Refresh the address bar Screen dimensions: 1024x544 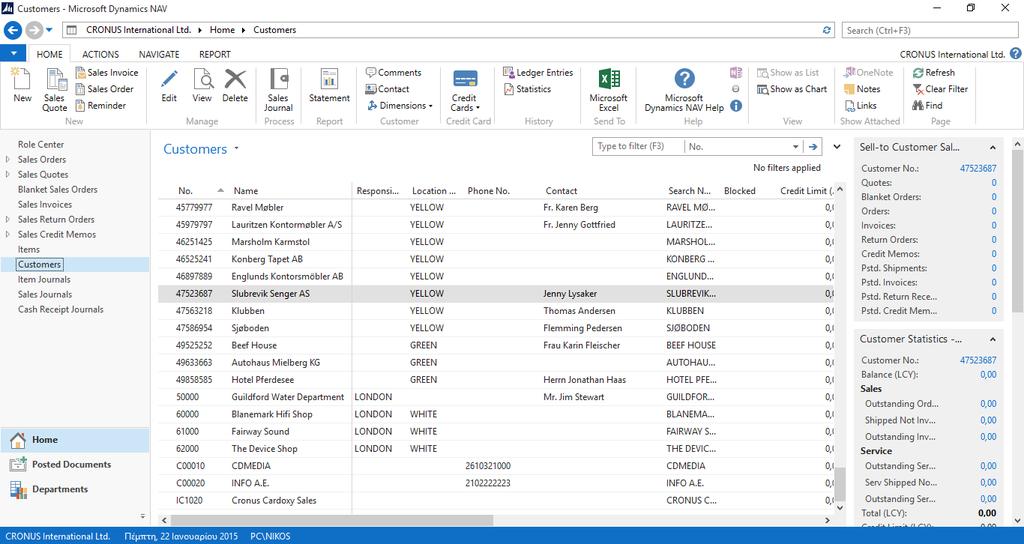coord(827,30)
